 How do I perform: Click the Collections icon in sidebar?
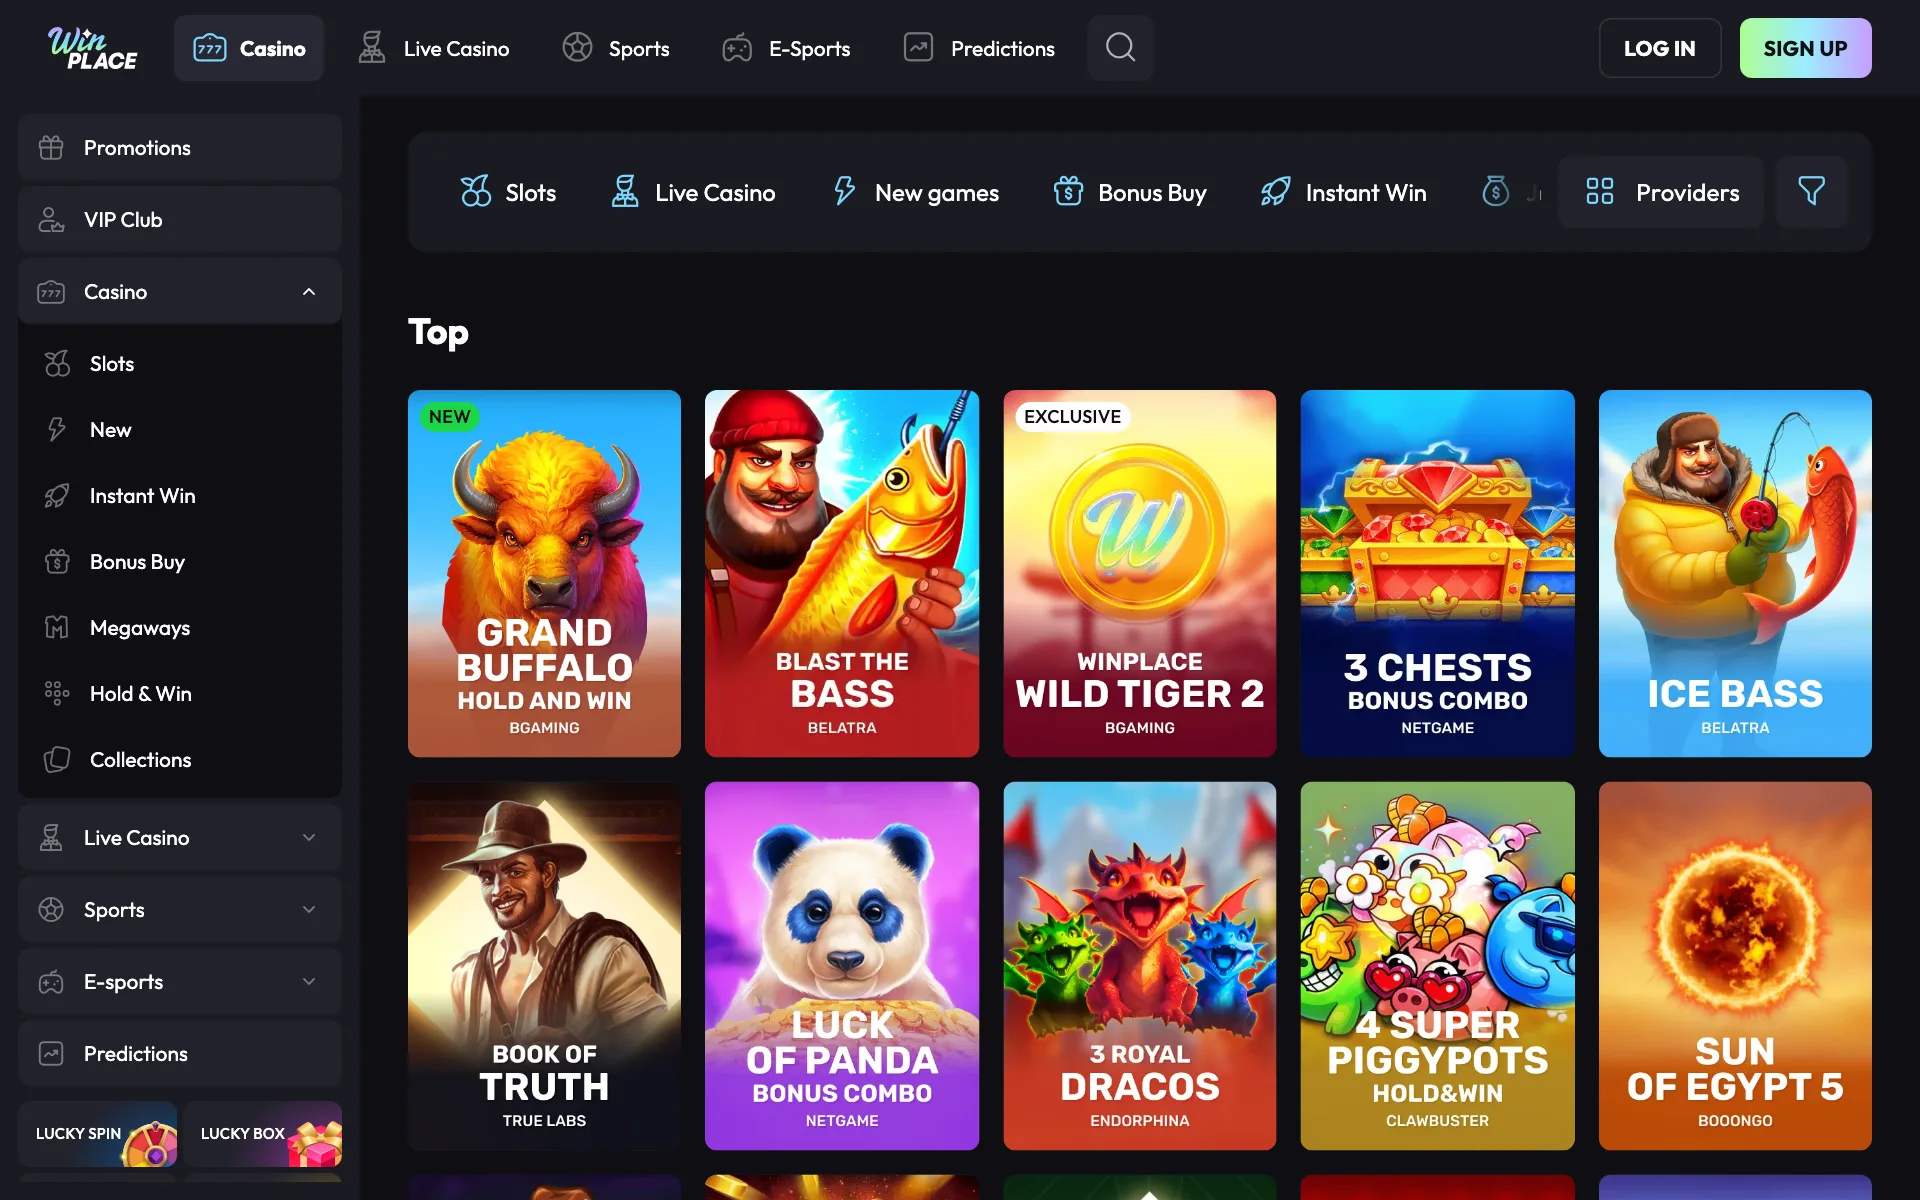(57, 760)
